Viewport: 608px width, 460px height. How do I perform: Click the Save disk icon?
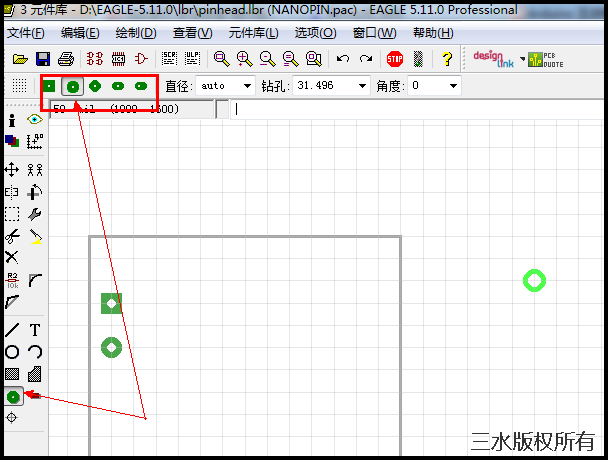pyautogui.click(x=43, y=59)
